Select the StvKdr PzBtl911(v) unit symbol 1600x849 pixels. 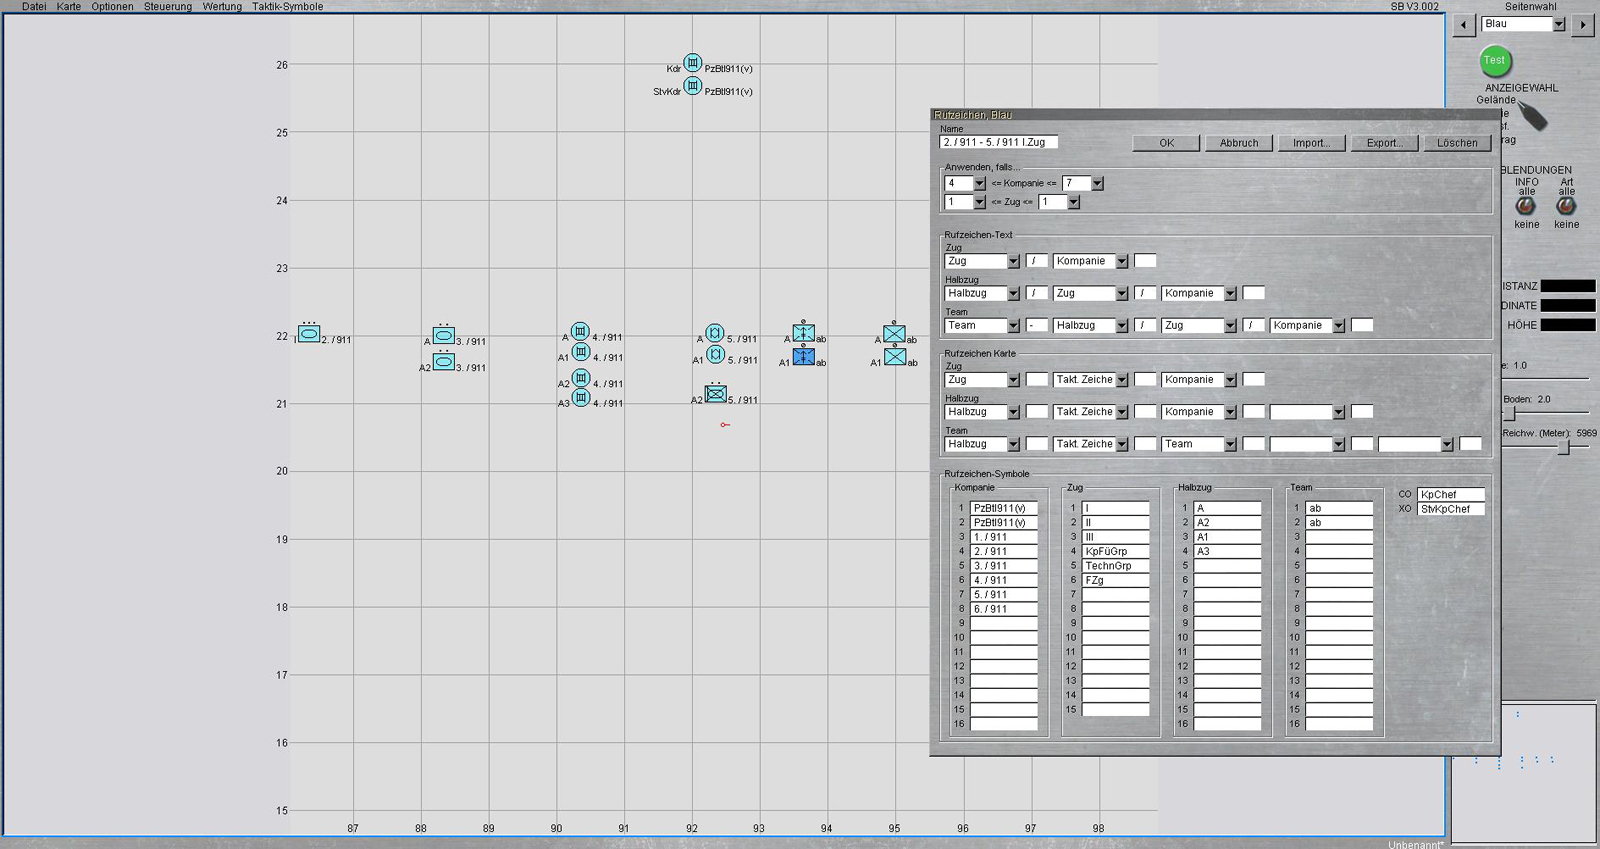692,86
